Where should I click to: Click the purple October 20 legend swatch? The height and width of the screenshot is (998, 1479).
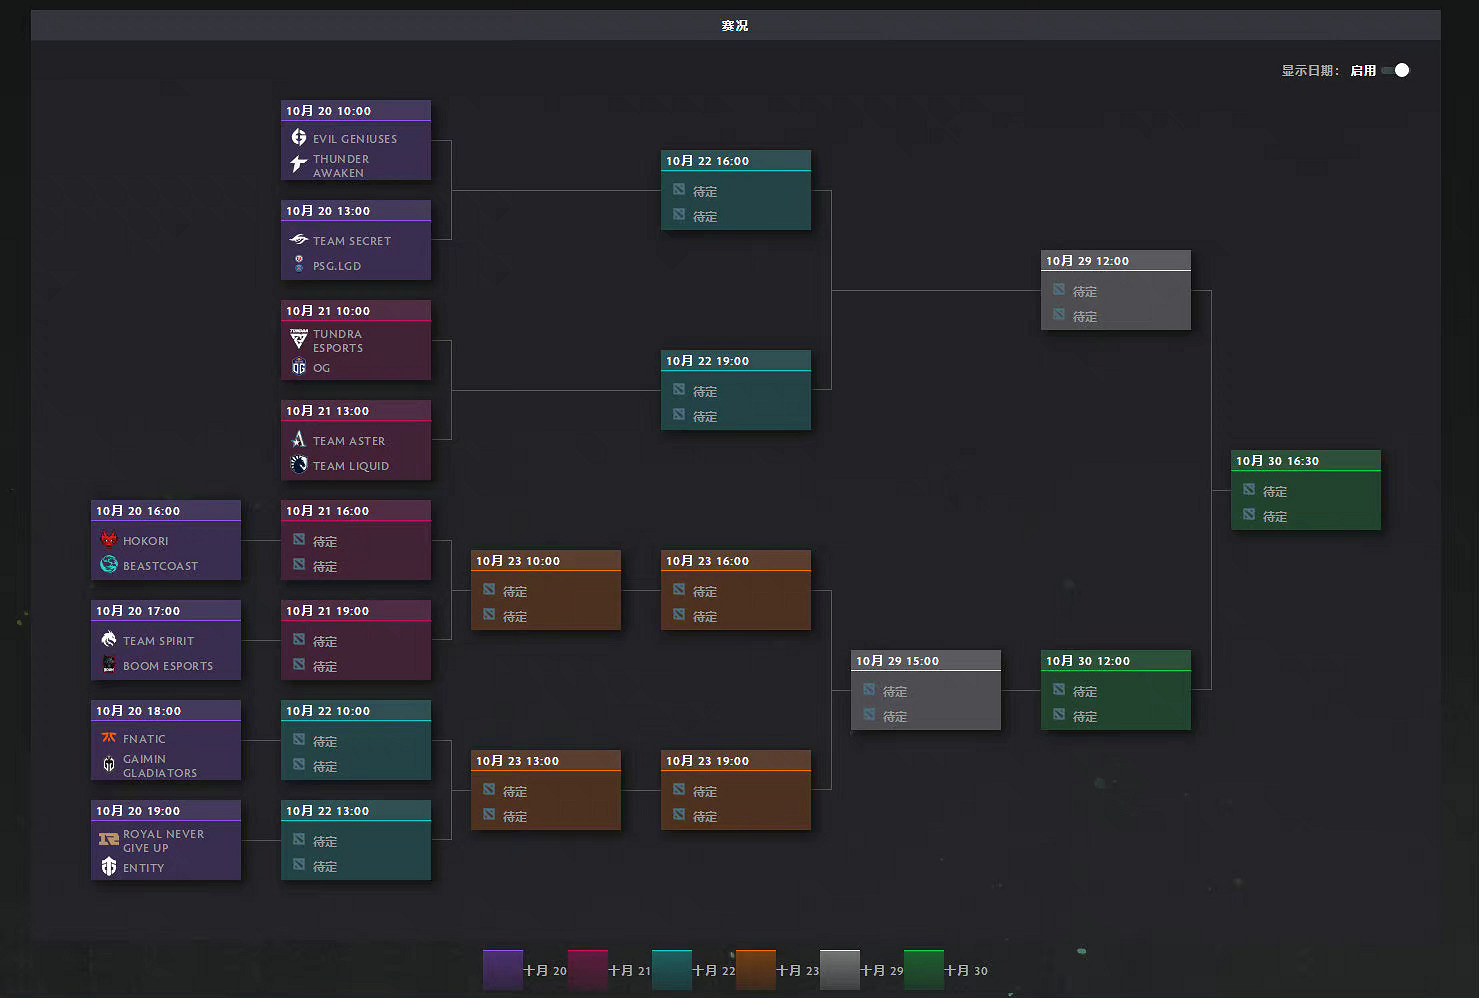coord(502,970)
